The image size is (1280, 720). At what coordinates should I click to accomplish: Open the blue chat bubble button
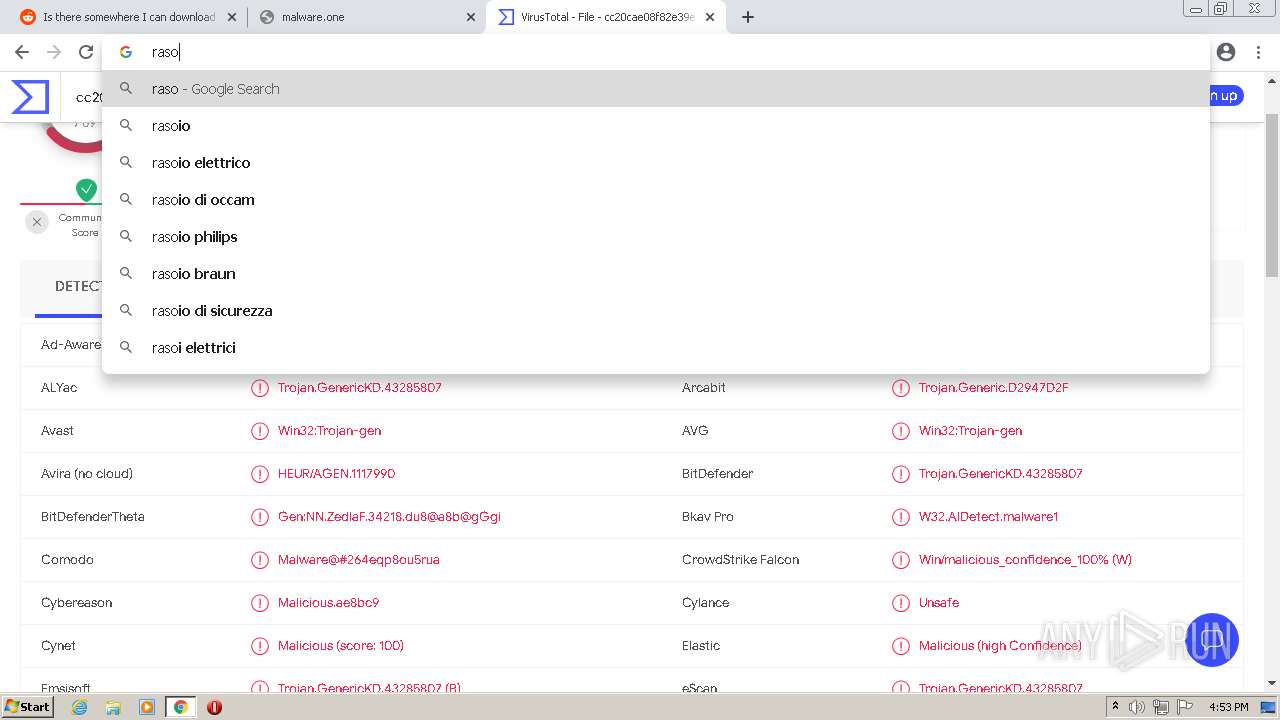pyautogui.click(x=1212, y=640)
